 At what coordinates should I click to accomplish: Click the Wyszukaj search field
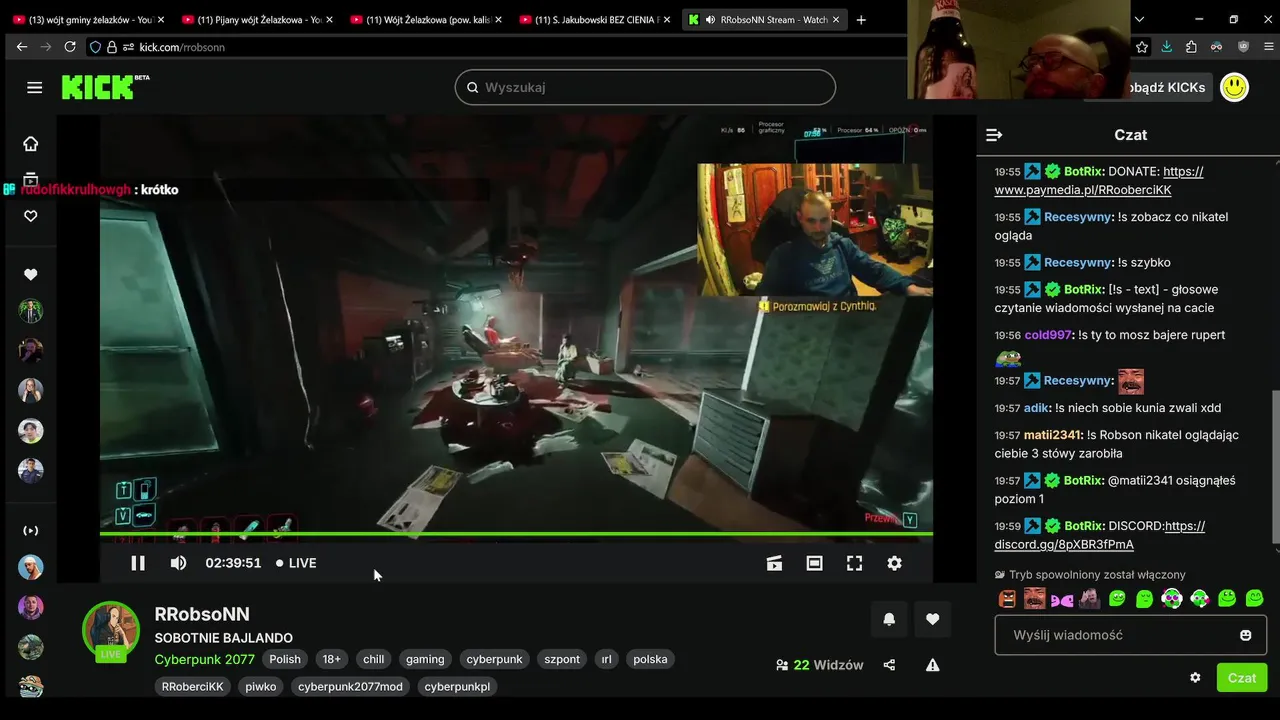(x=645, y=87)
